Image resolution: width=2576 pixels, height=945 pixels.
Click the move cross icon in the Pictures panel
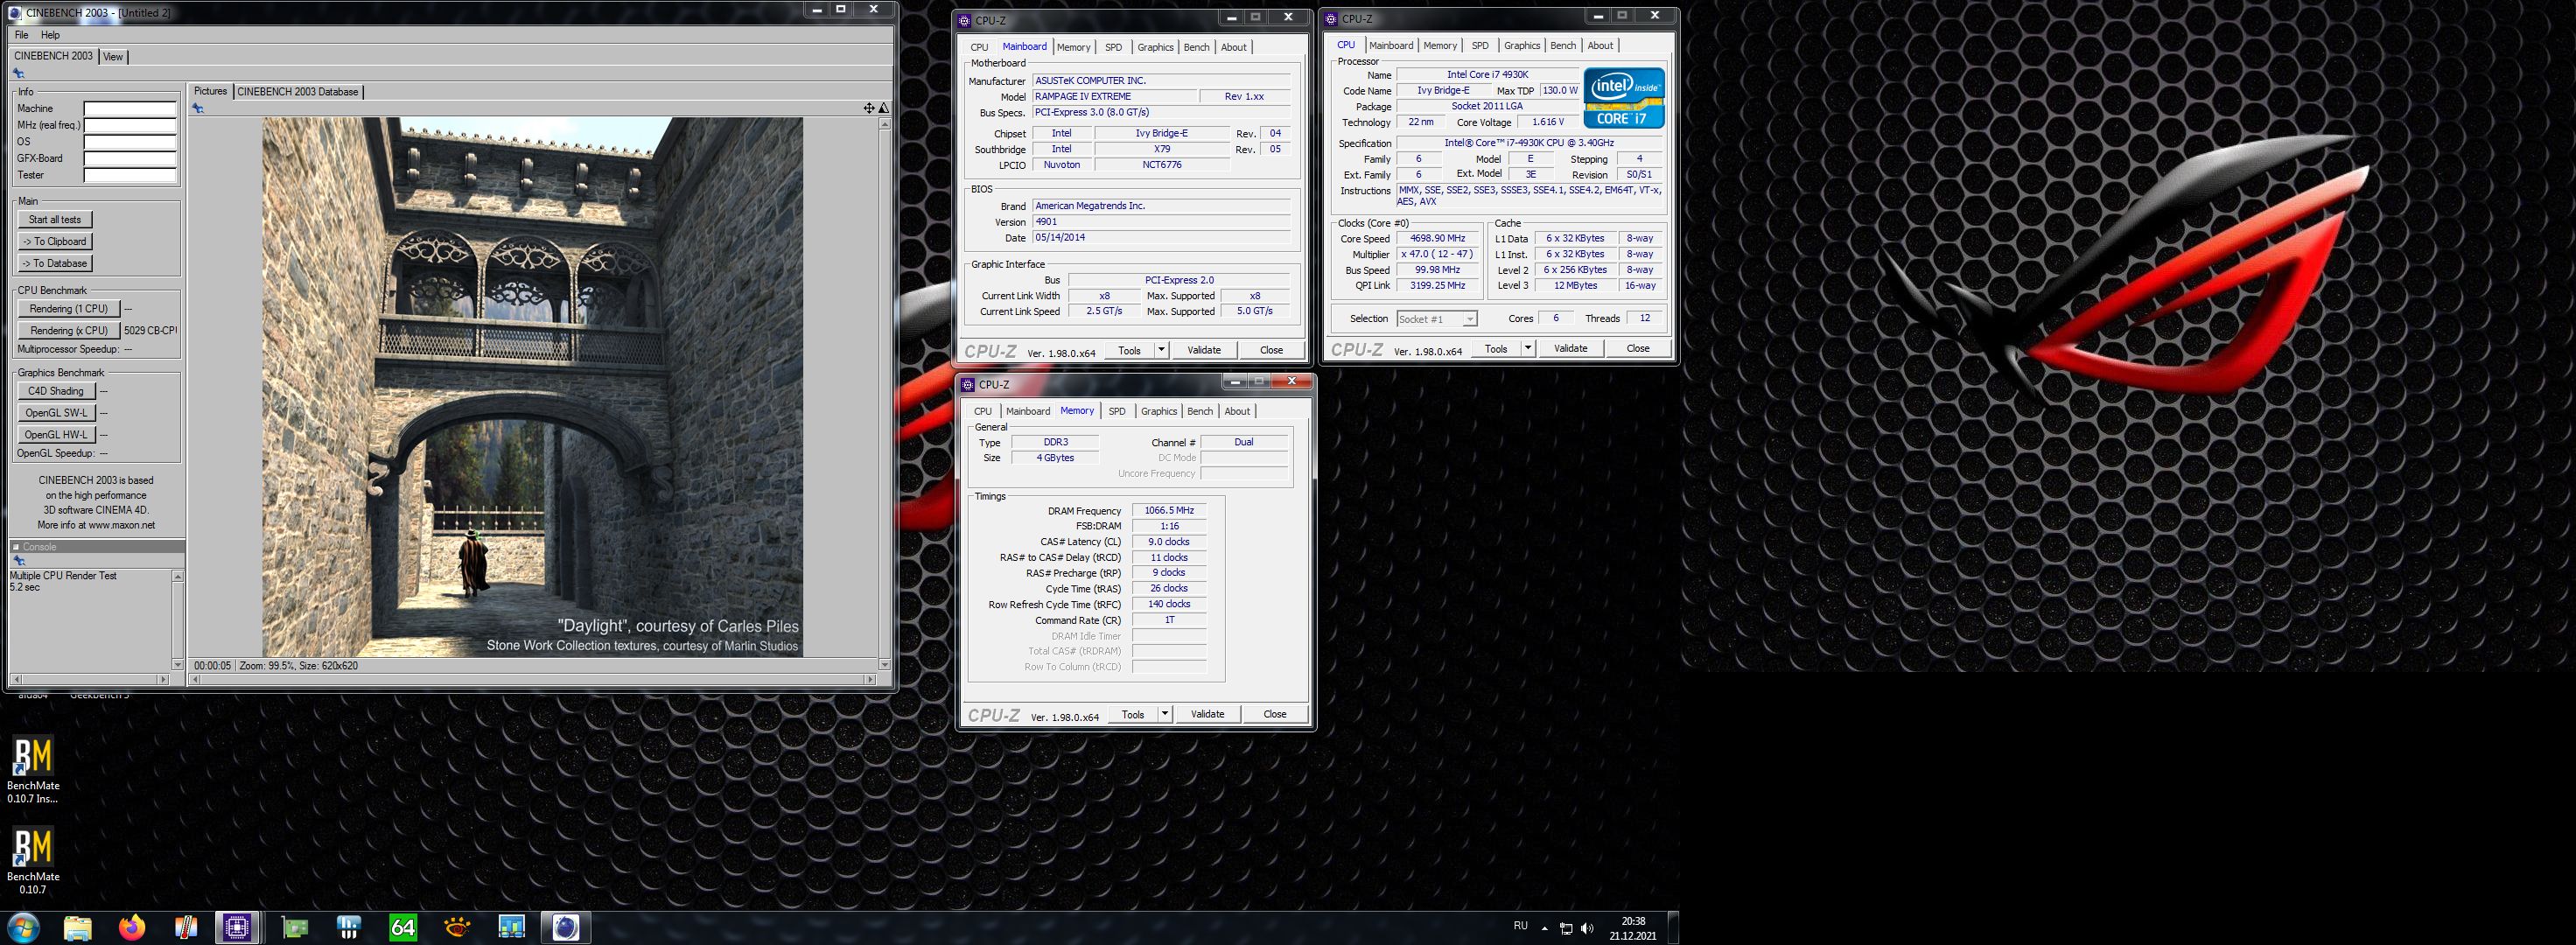tap(869, 108)
